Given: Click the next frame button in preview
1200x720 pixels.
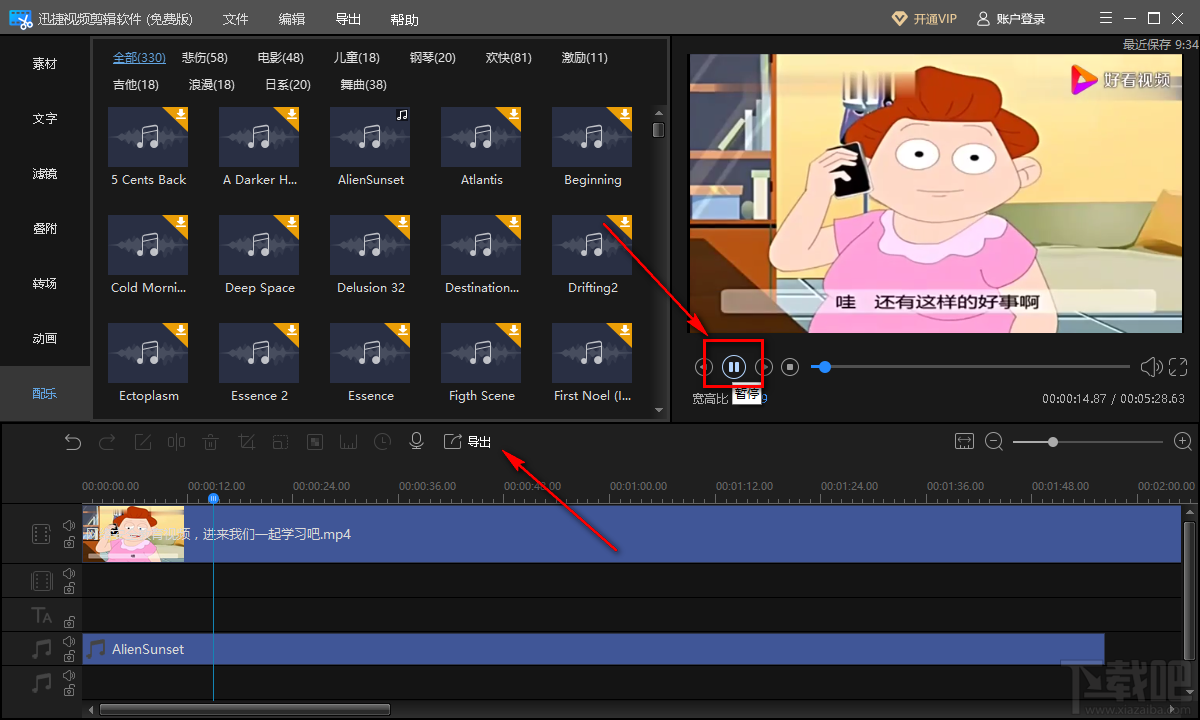Looking at the screenshot, I should click(764, 367).
